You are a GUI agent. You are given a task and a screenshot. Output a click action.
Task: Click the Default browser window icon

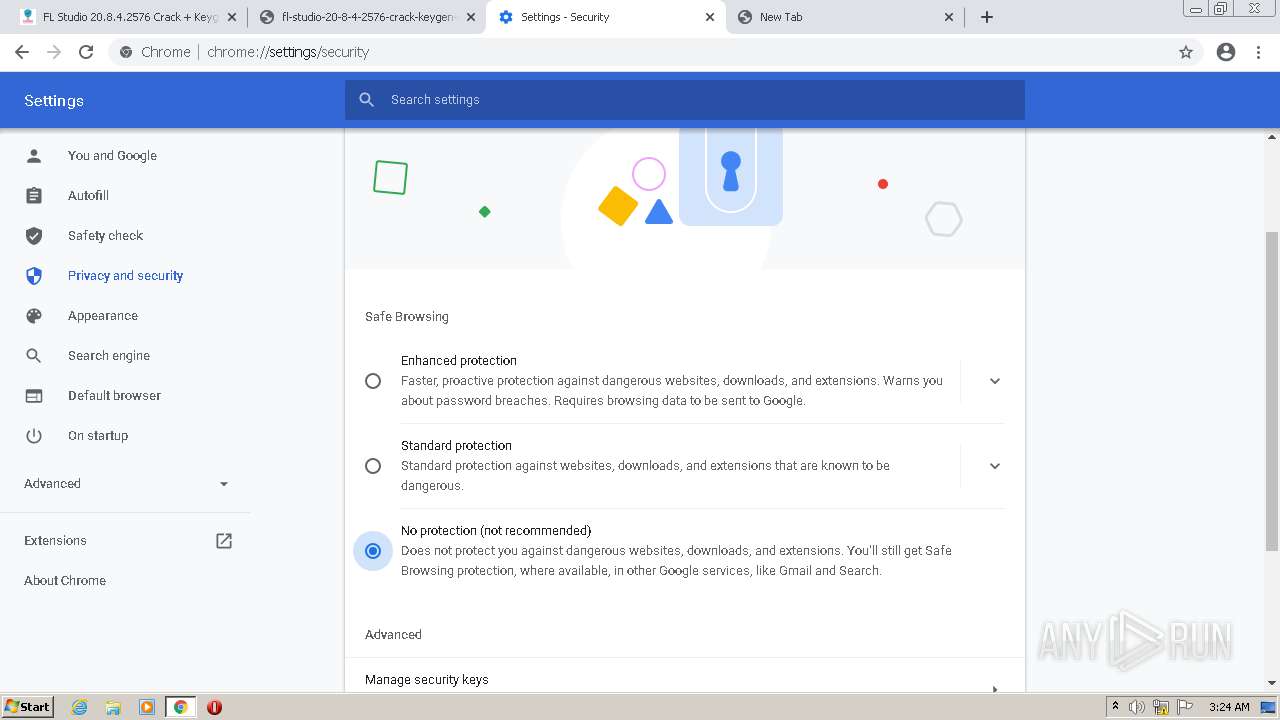point(34,396)
